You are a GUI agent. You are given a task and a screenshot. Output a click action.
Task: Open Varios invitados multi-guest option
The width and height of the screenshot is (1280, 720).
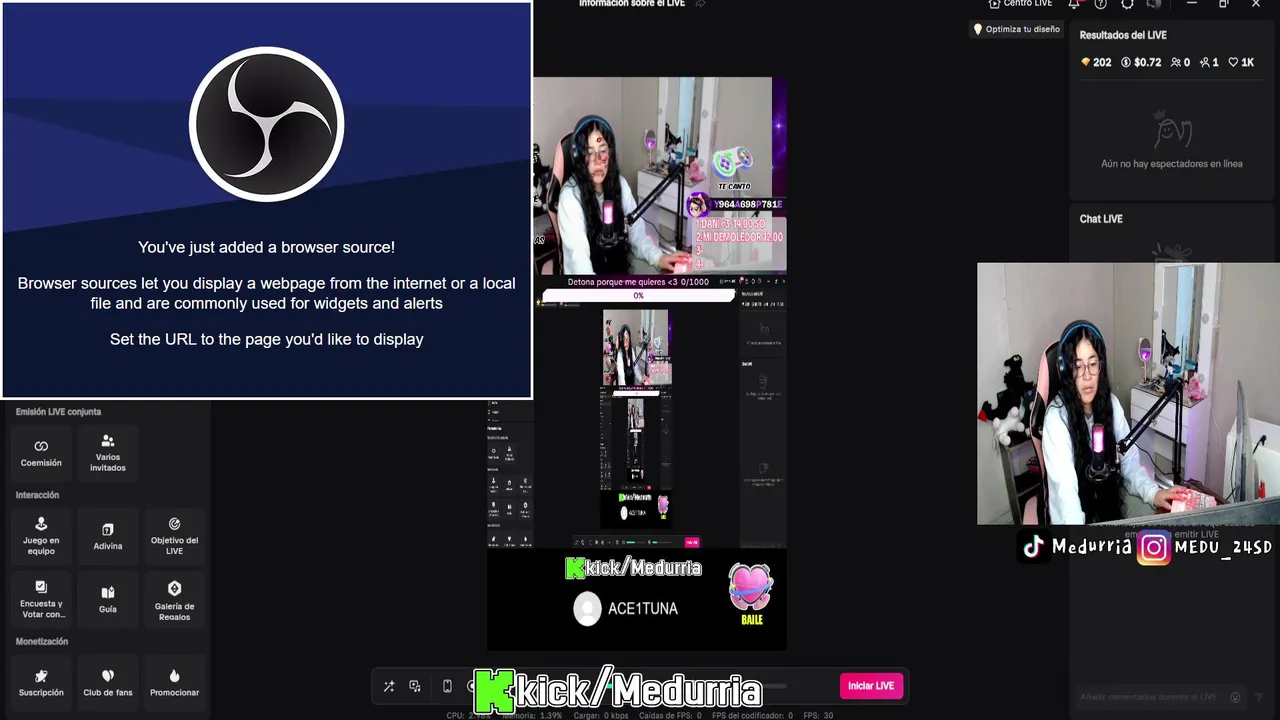pyautogui.click(x=108, y=453)
